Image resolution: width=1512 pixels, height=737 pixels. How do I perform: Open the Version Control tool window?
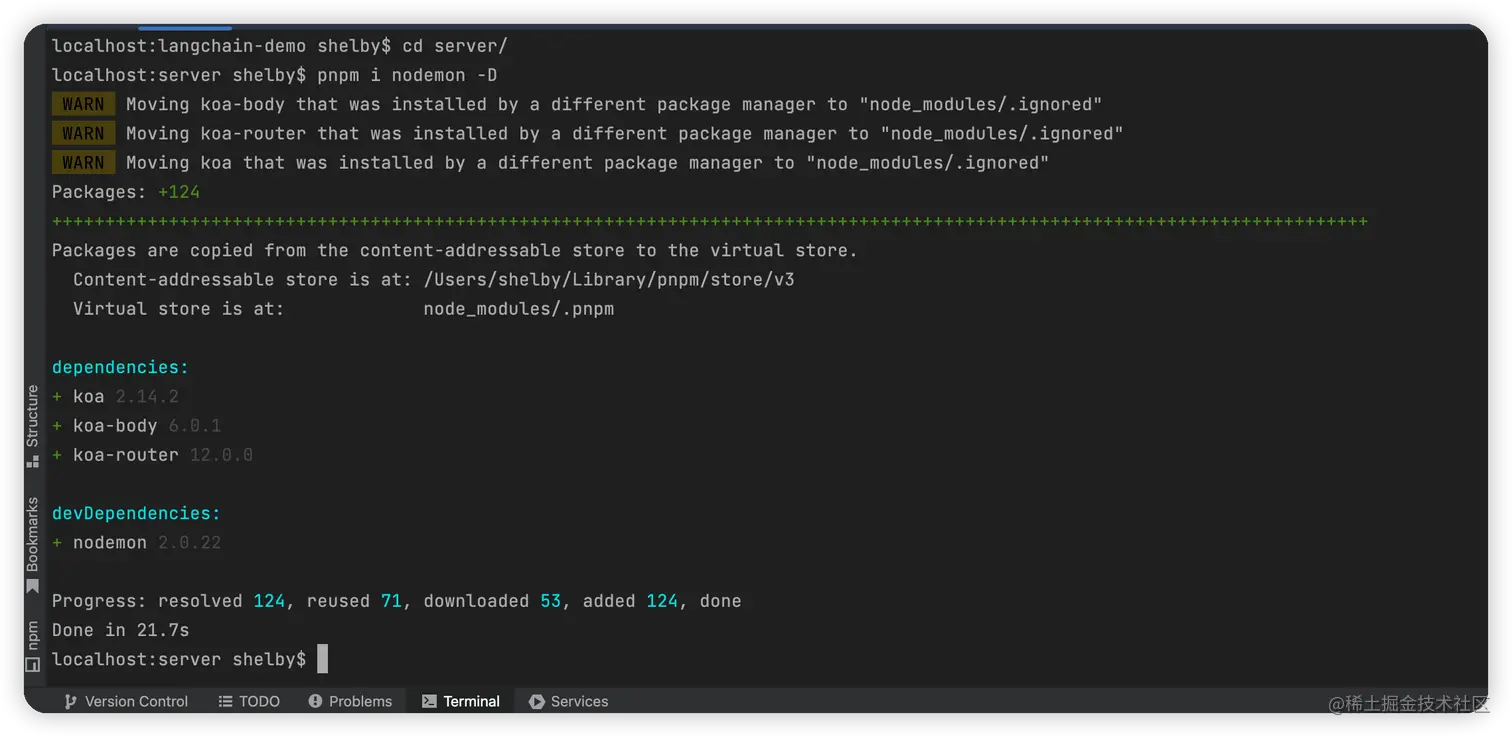tap(126, 701)
